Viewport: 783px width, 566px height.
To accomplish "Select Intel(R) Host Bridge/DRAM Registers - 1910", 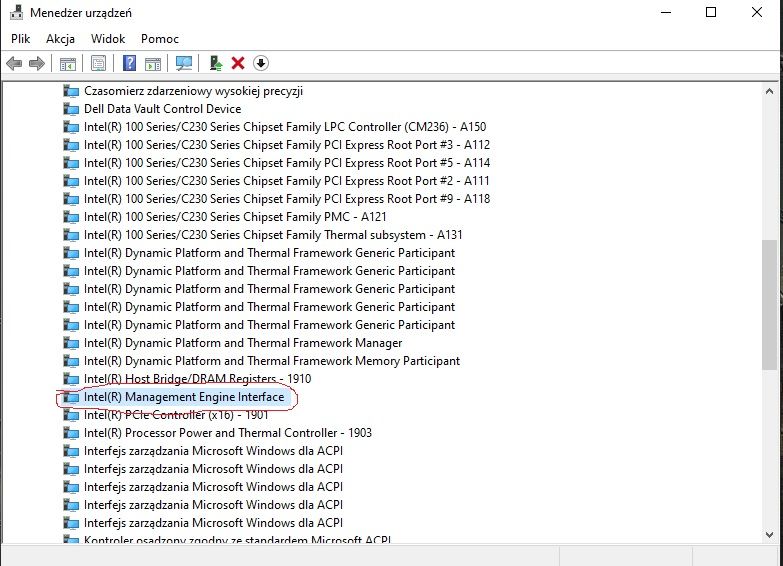I will click(197, 379).
